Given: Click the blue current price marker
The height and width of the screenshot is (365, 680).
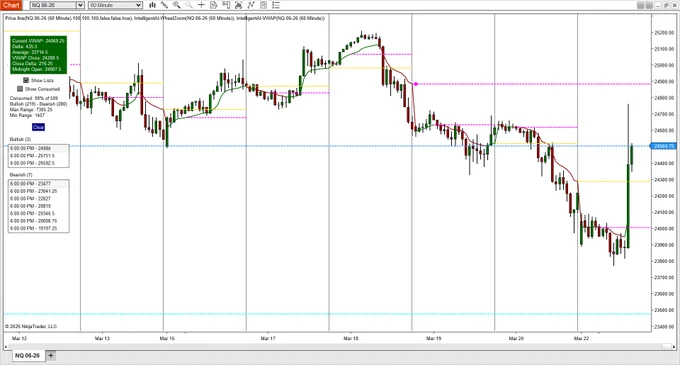Looking at the screenshot, I should (x=664, y=146).
